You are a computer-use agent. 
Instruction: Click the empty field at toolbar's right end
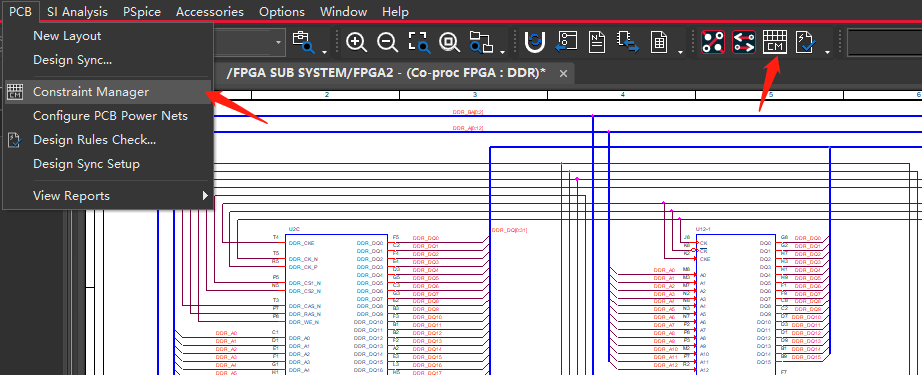click(884, 42)
